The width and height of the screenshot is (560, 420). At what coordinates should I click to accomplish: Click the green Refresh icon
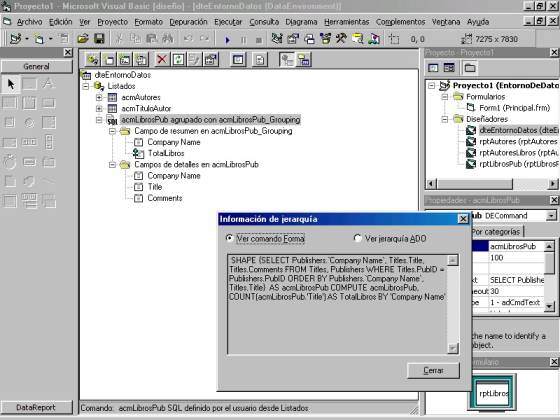178,60
